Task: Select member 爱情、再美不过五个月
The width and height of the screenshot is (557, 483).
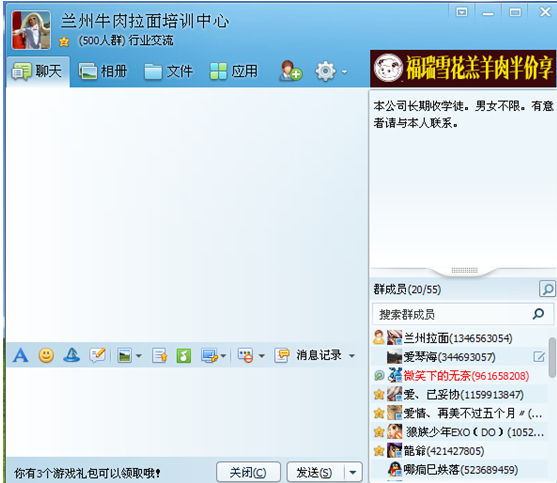Action: (459, 413)
